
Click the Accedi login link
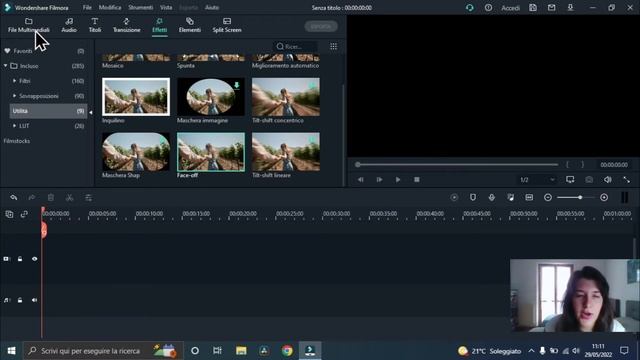click(510, 8)
